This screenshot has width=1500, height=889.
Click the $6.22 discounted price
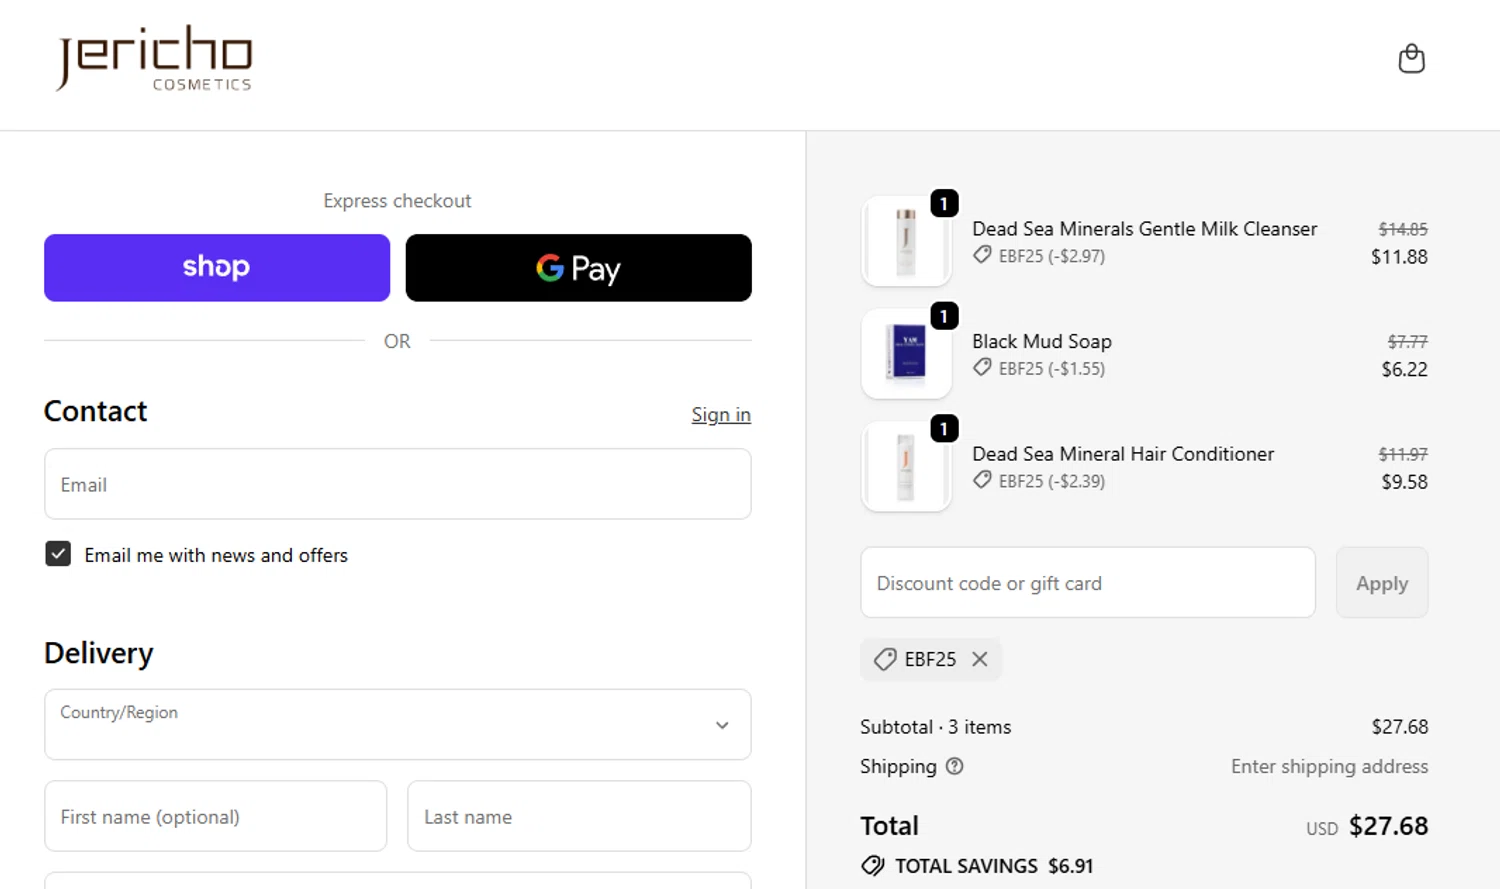[x=1404, y=369]
